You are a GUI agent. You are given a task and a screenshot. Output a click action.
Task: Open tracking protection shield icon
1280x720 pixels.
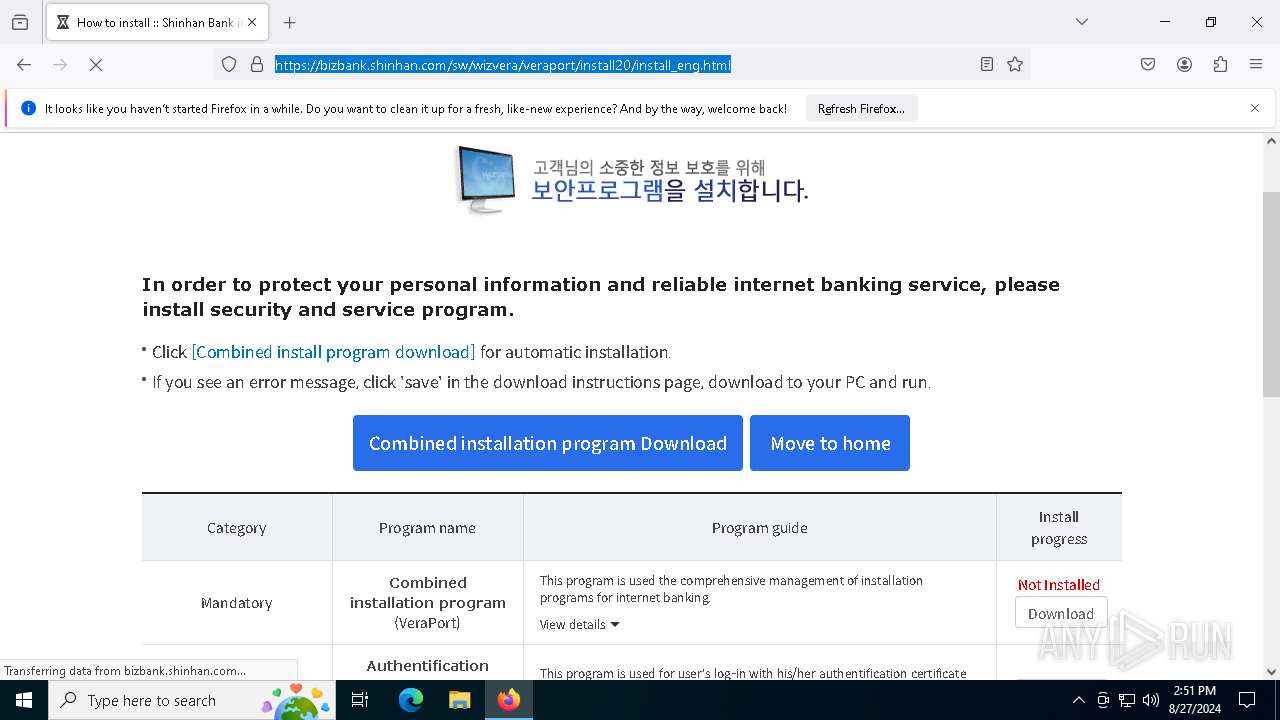(x=229, y=64)
